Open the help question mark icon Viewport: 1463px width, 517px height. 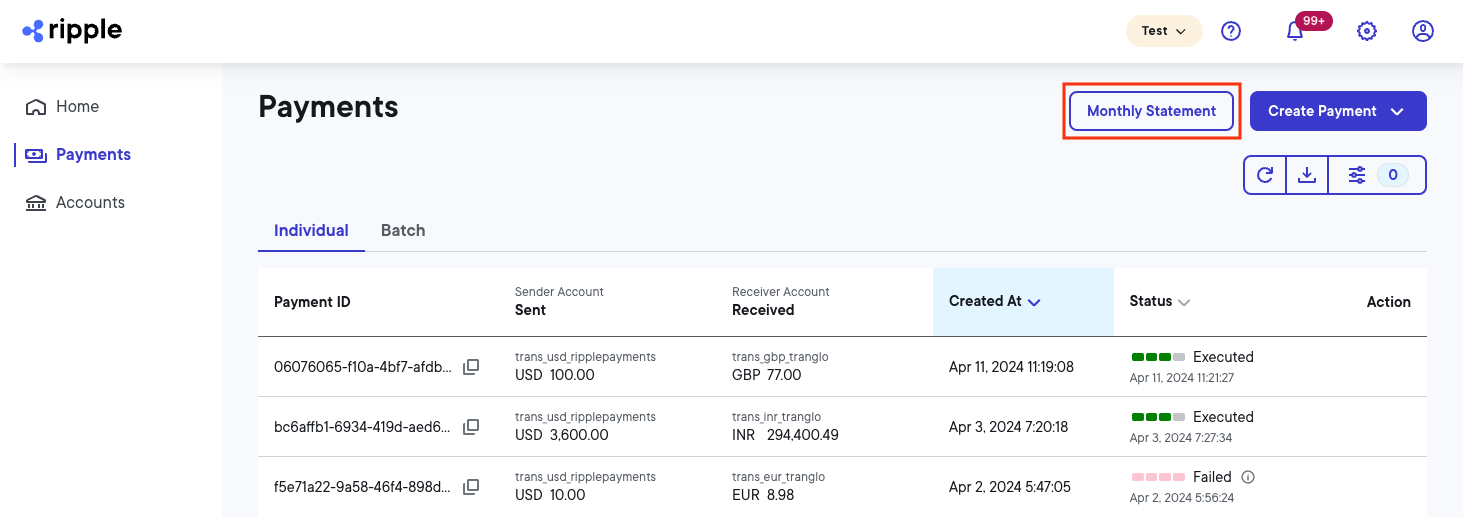1231,31
